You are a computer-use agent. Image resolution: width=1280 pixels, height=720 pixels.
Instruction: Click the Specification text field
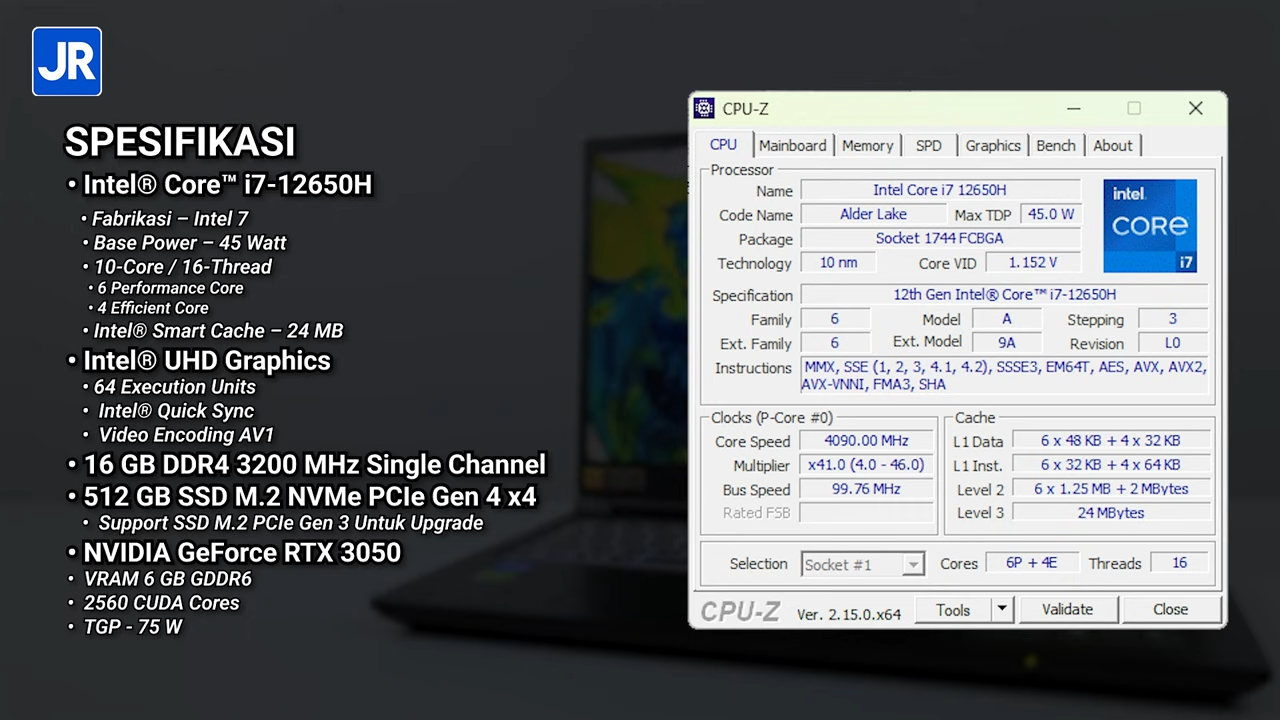pos(1004,295)
